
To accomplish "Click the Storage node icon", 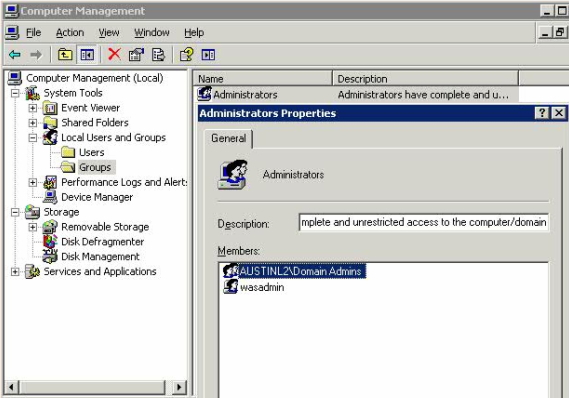I will pos(32,212).
